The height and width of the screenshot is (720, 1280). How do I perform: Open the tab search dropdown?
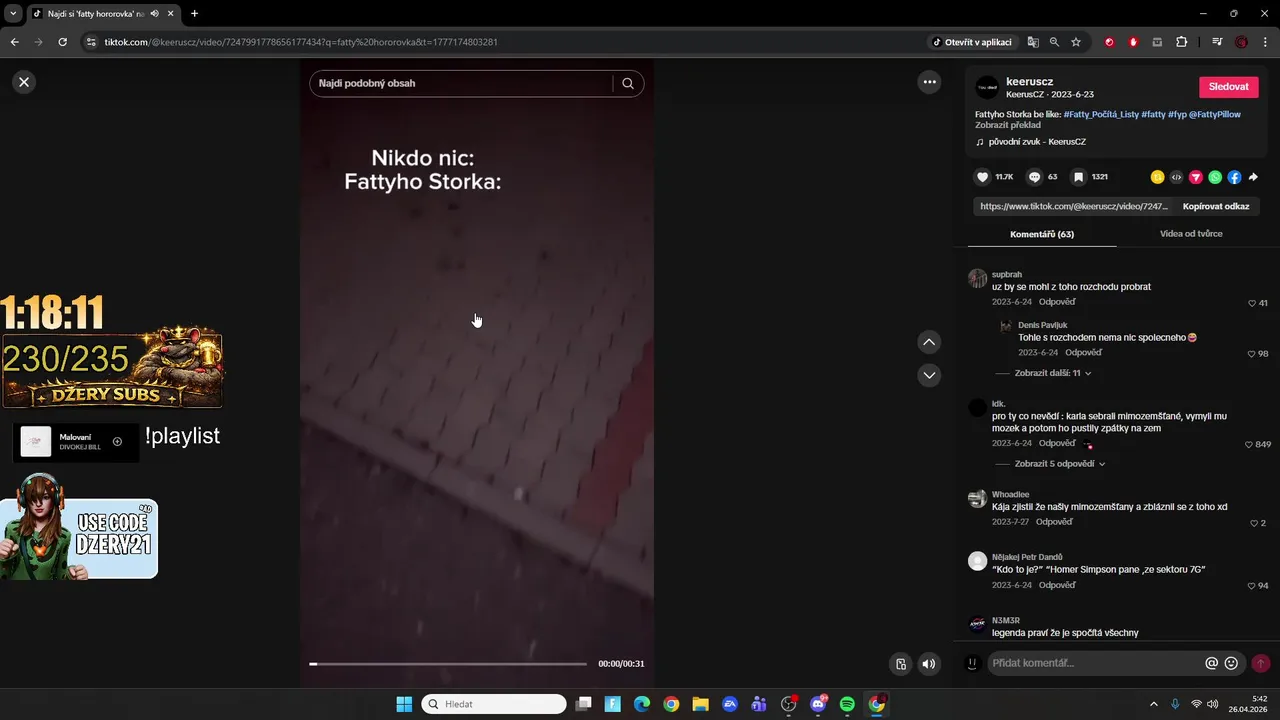click(12, 13)
